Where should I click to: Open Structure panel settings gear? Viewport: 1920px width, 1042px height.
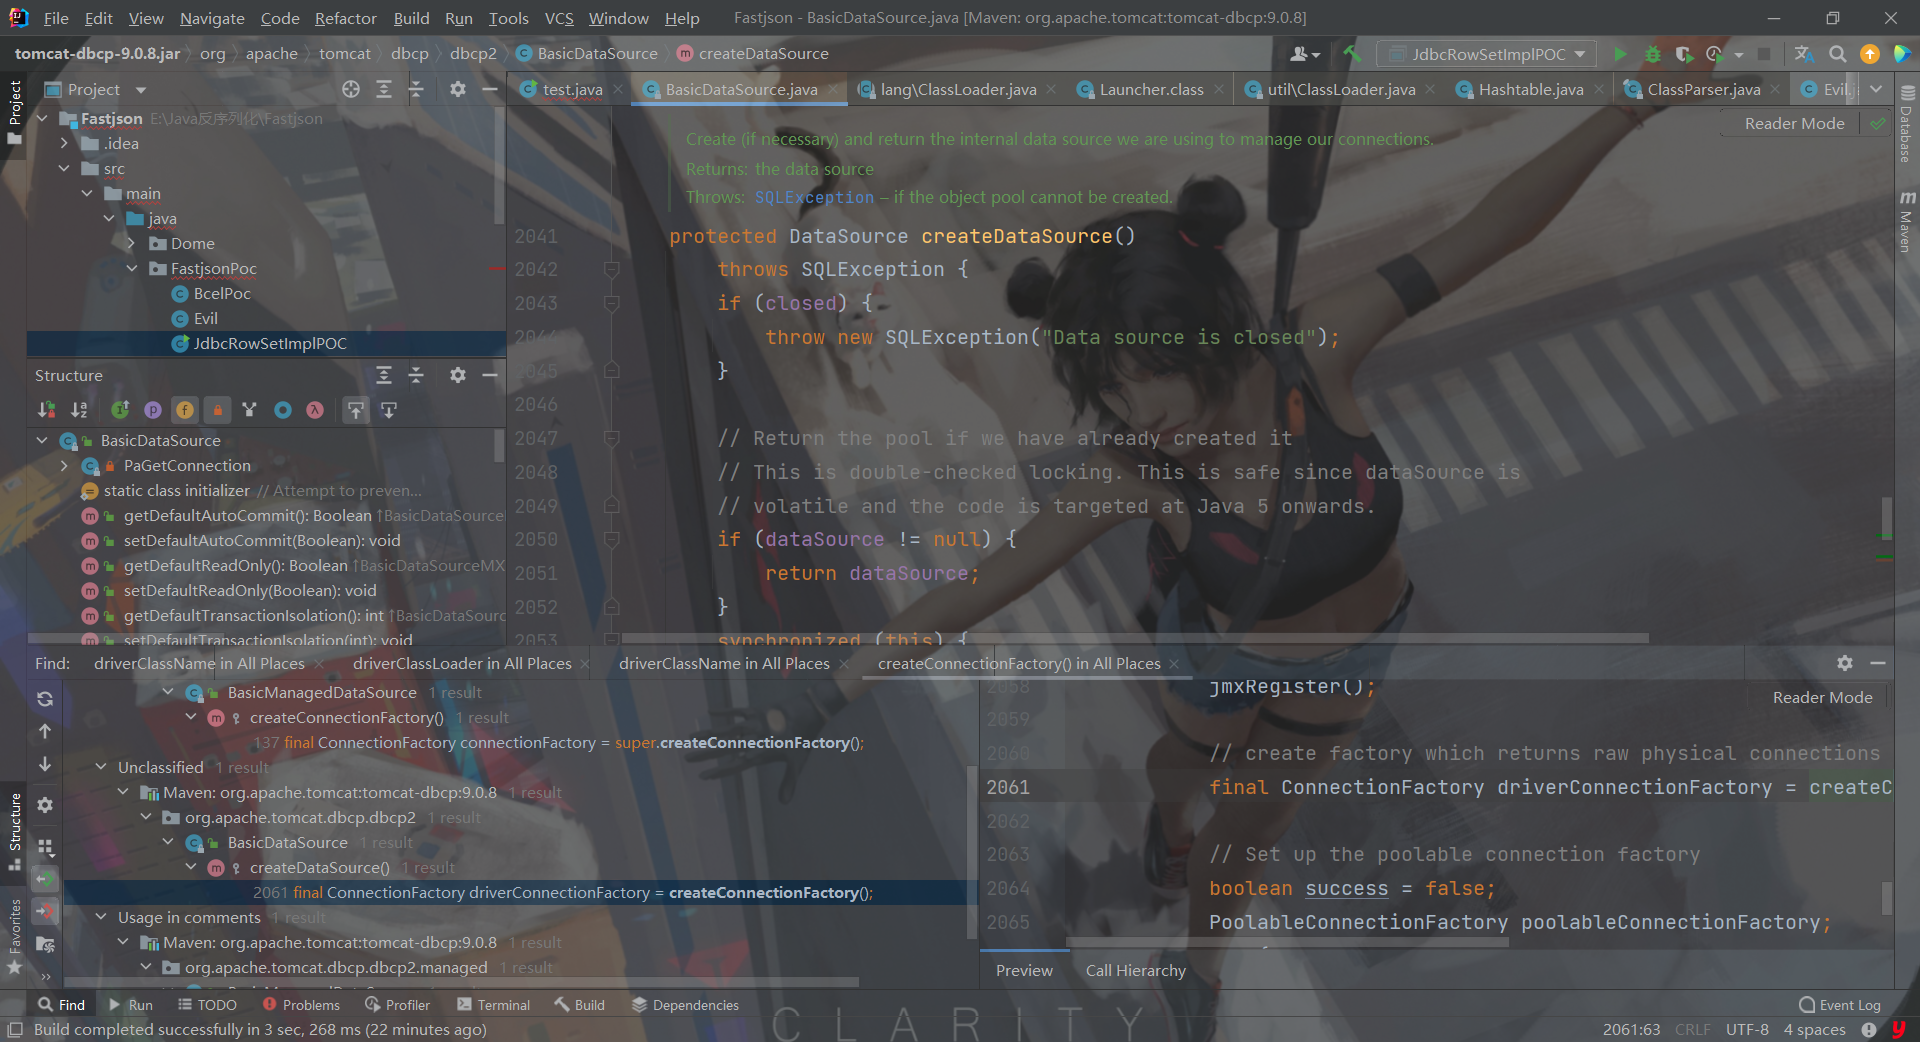[x=457, y=375]
